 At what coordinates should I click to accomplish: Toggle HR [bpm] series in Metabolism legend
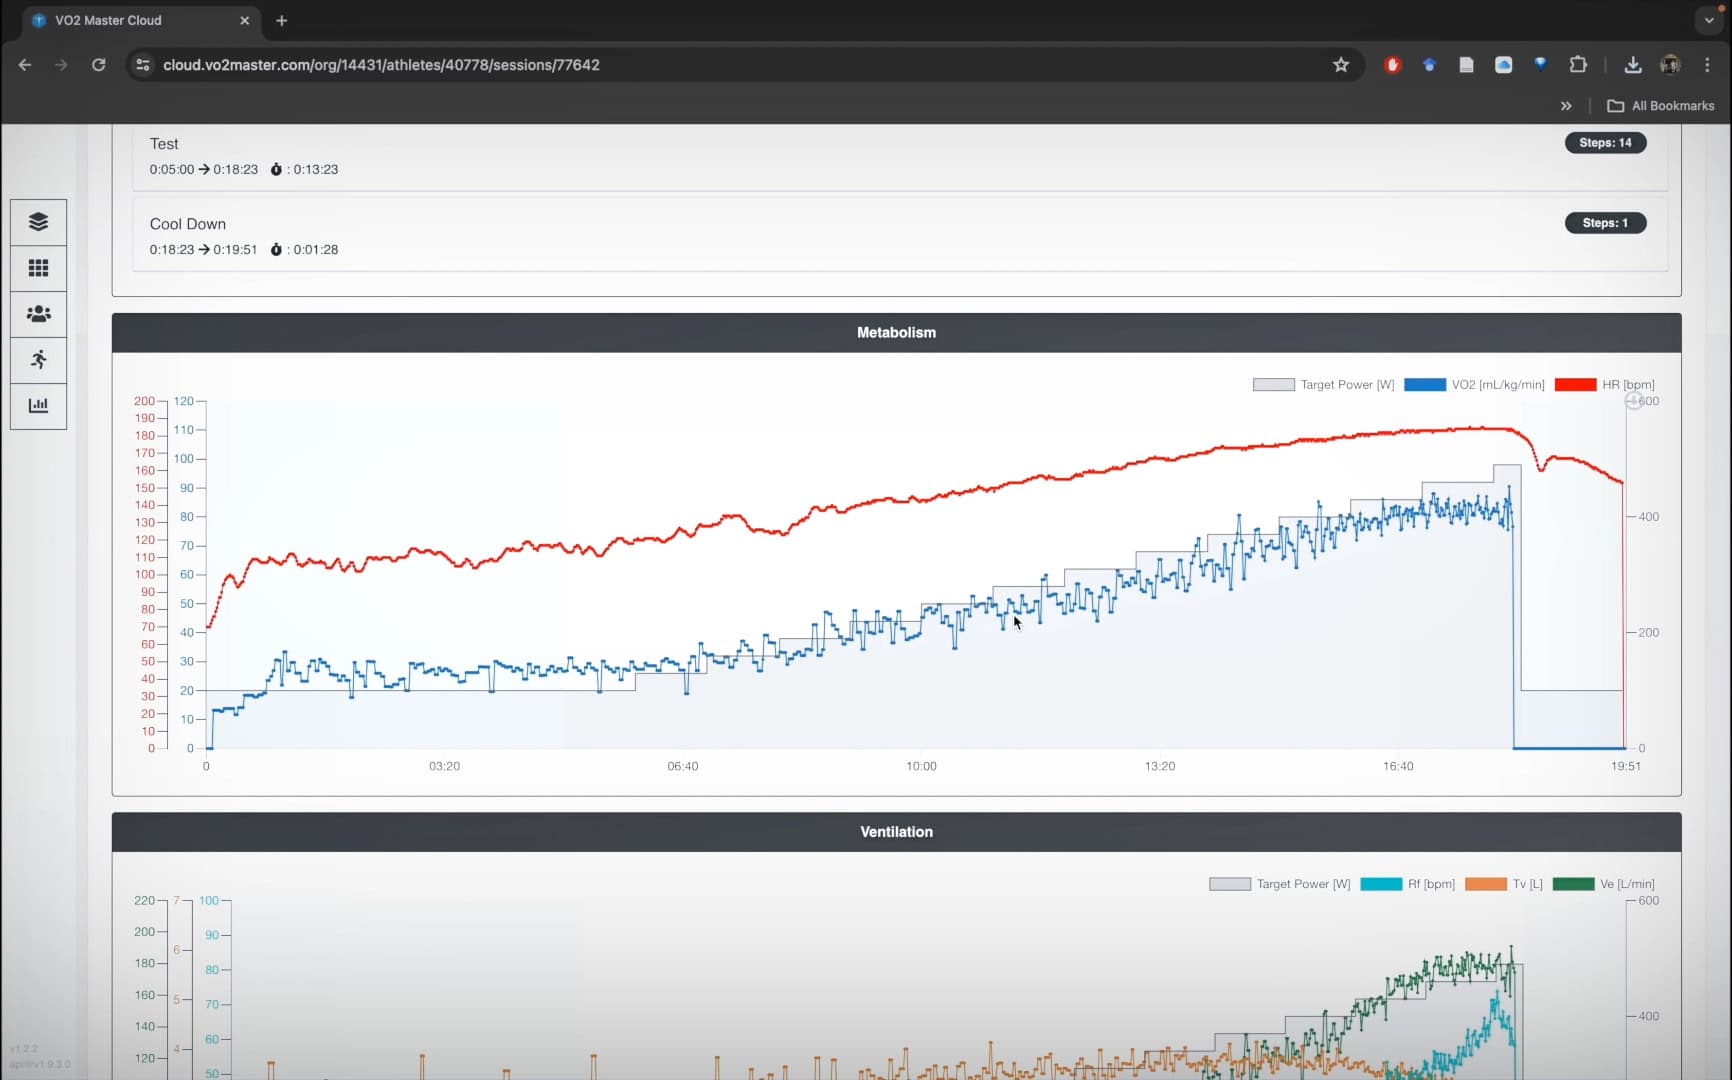(x=1604, y=385)
